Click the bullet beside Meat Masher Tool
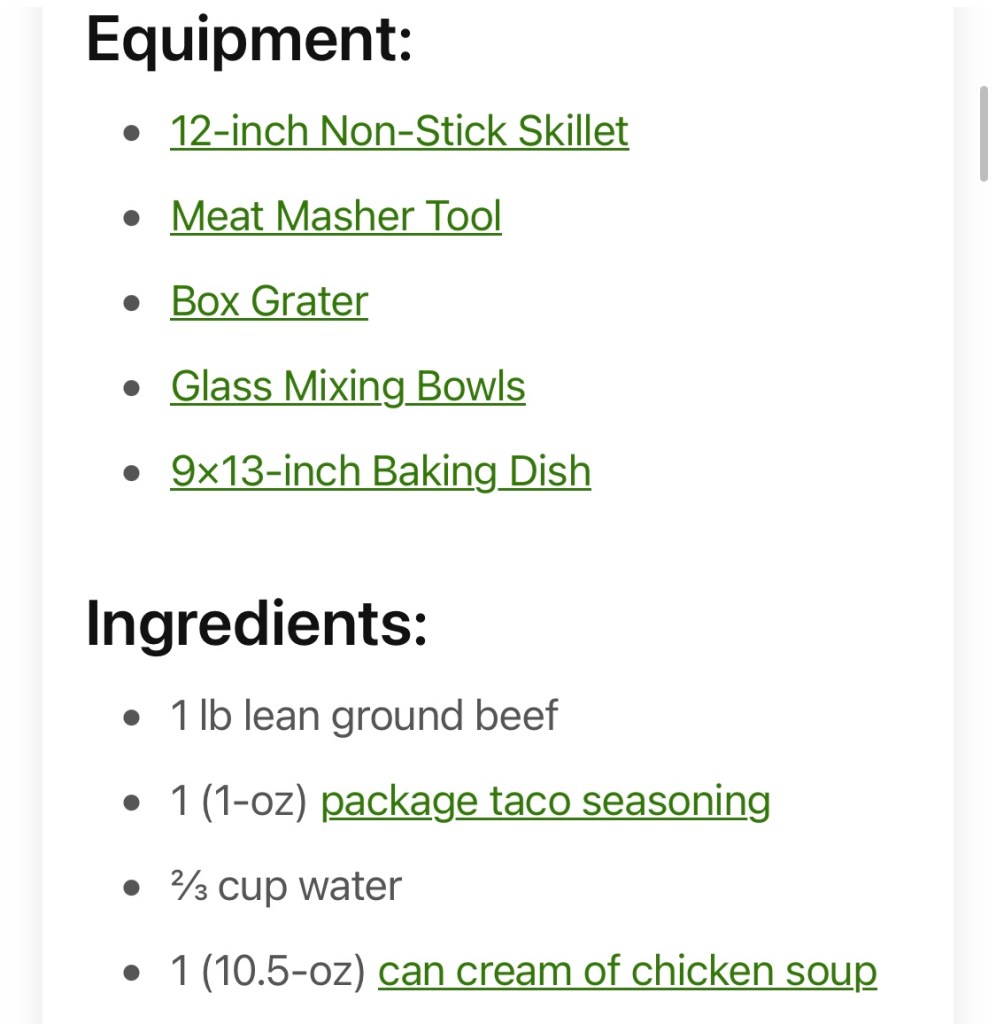 click(x=131, y=218)
